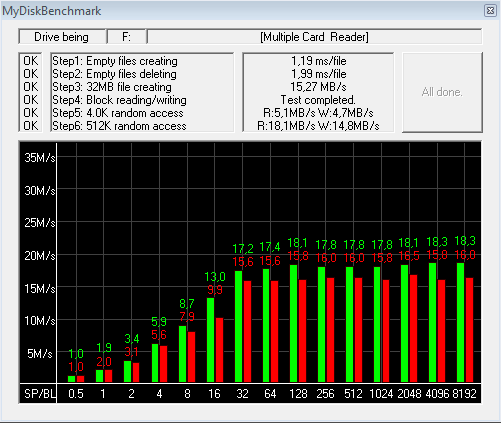Click the OK status next to Step6
Screen dimensions: 501x423
(x=31, y=126)
